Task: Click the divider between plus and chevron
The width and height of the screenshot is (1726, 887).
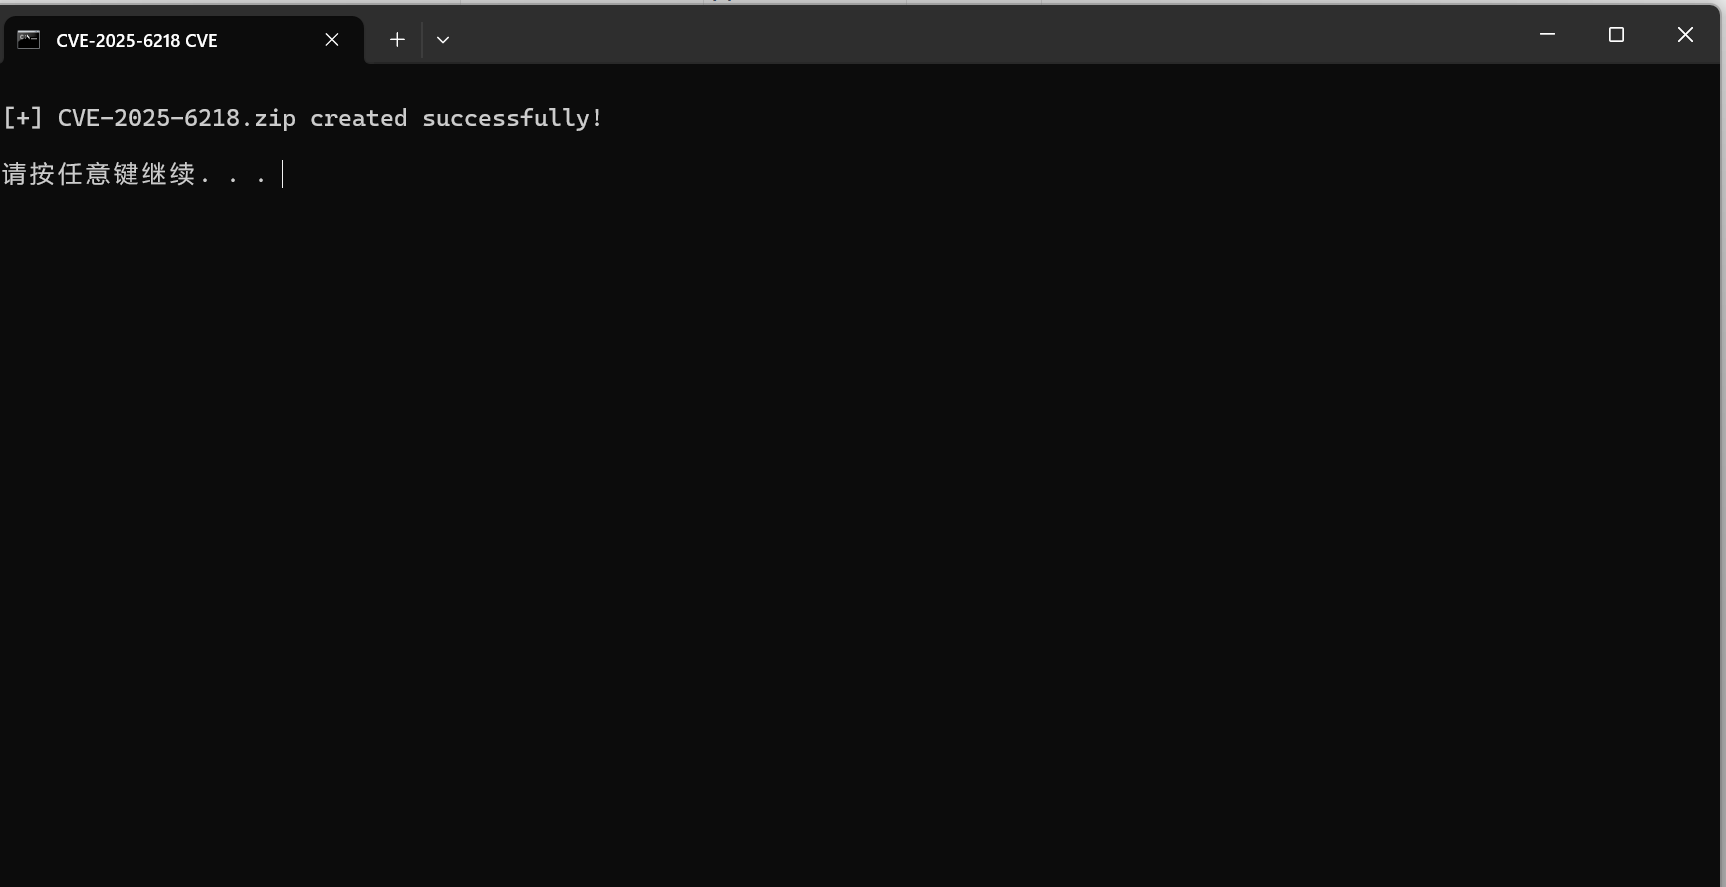Action: click(422, 40)
